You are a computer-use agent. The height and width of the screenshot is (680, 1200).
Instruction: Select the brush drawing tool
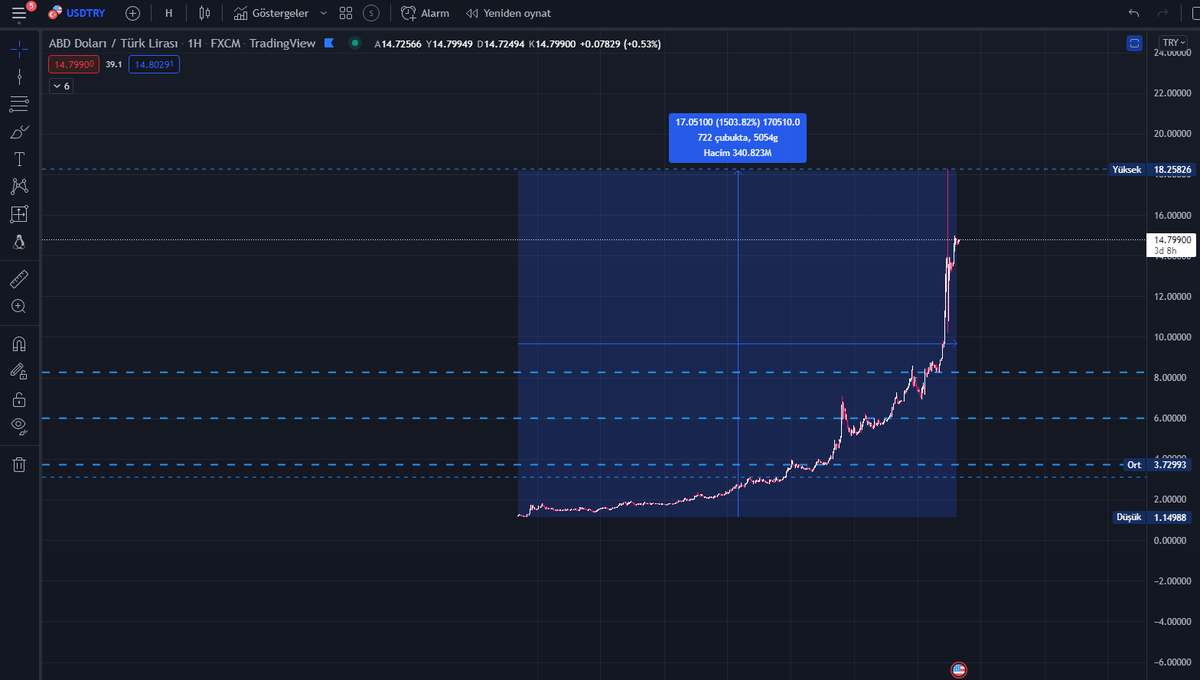(x=19, y=132)
